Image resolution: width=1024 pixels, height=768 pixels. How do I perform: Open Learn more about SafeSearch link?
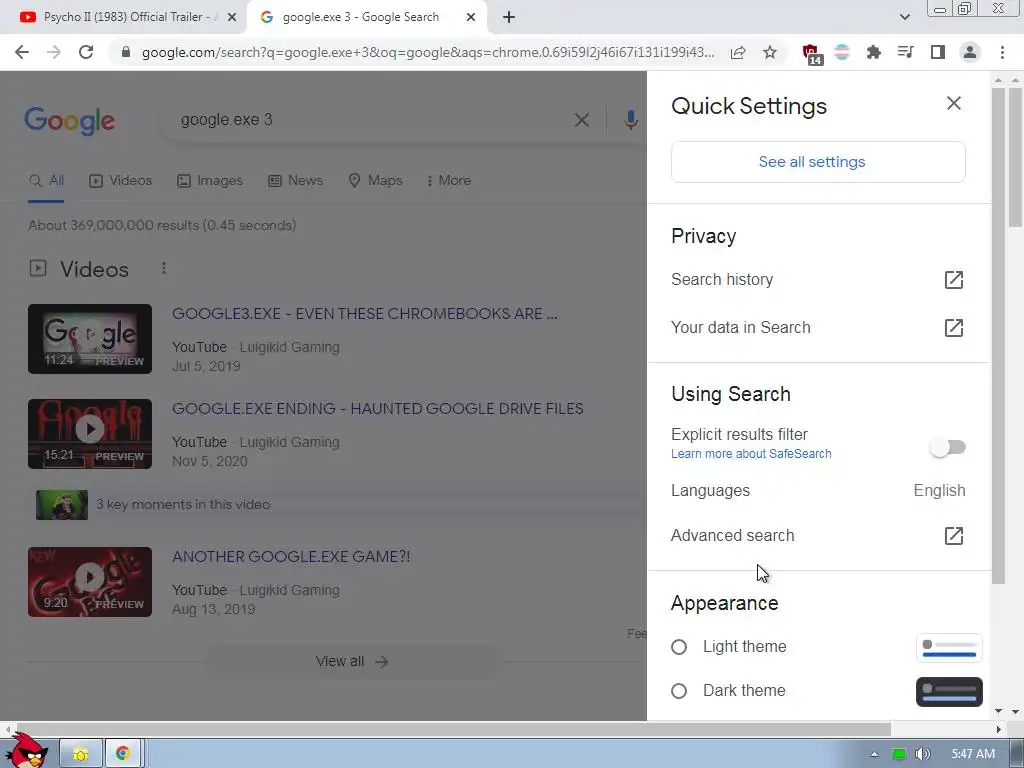751,454
